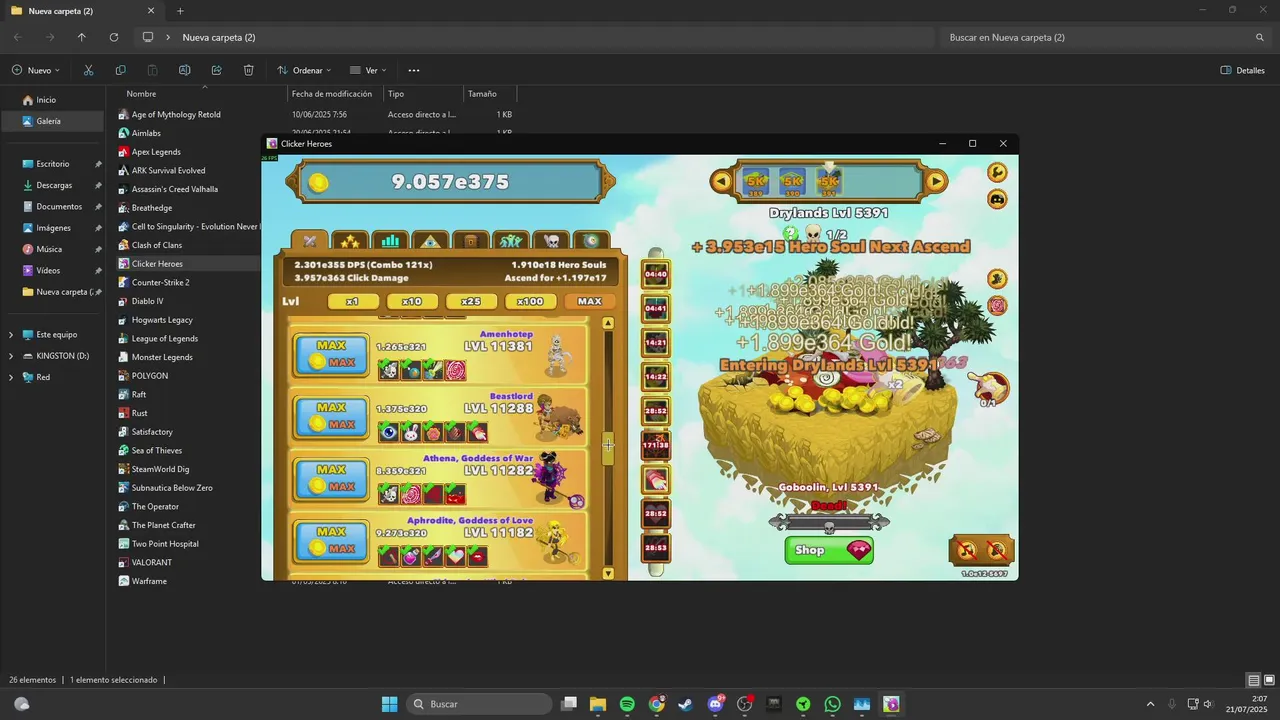The width and height of the screenshot is (1280, 720).
Task: Expand Este equipo in the navigation pane
Action: pos(11,335)
